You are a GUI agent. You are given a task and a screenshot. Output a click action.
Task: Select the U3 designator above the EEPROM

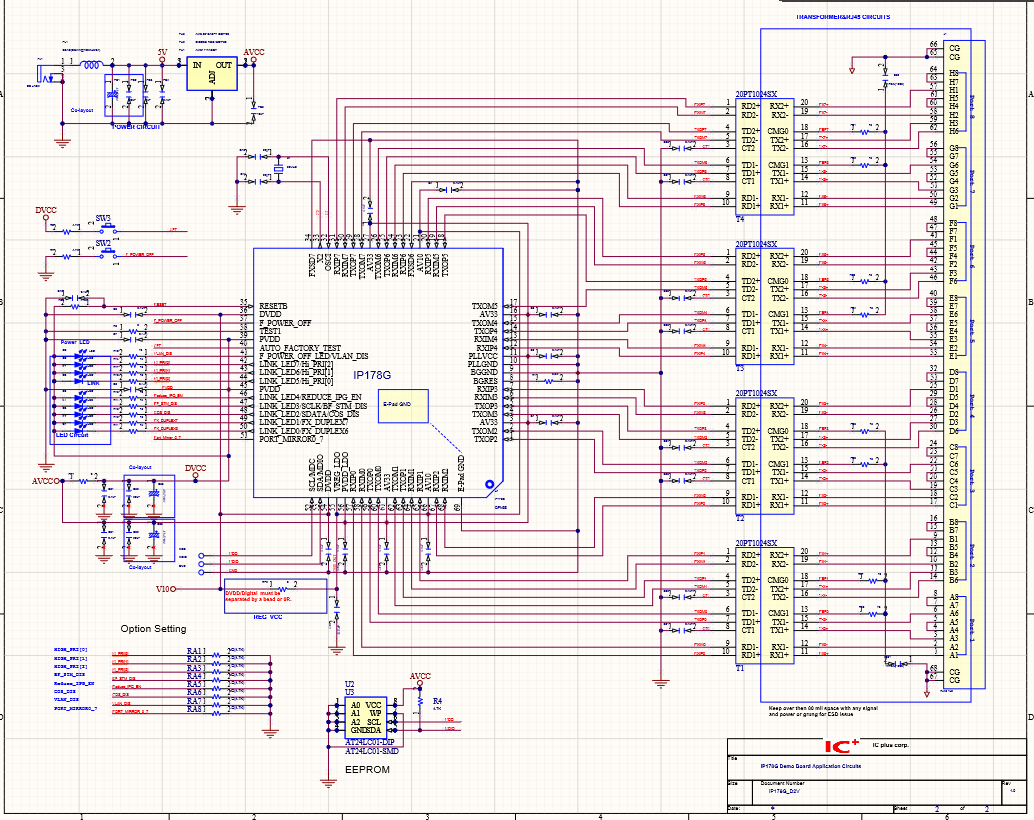[x=350, y=692]
